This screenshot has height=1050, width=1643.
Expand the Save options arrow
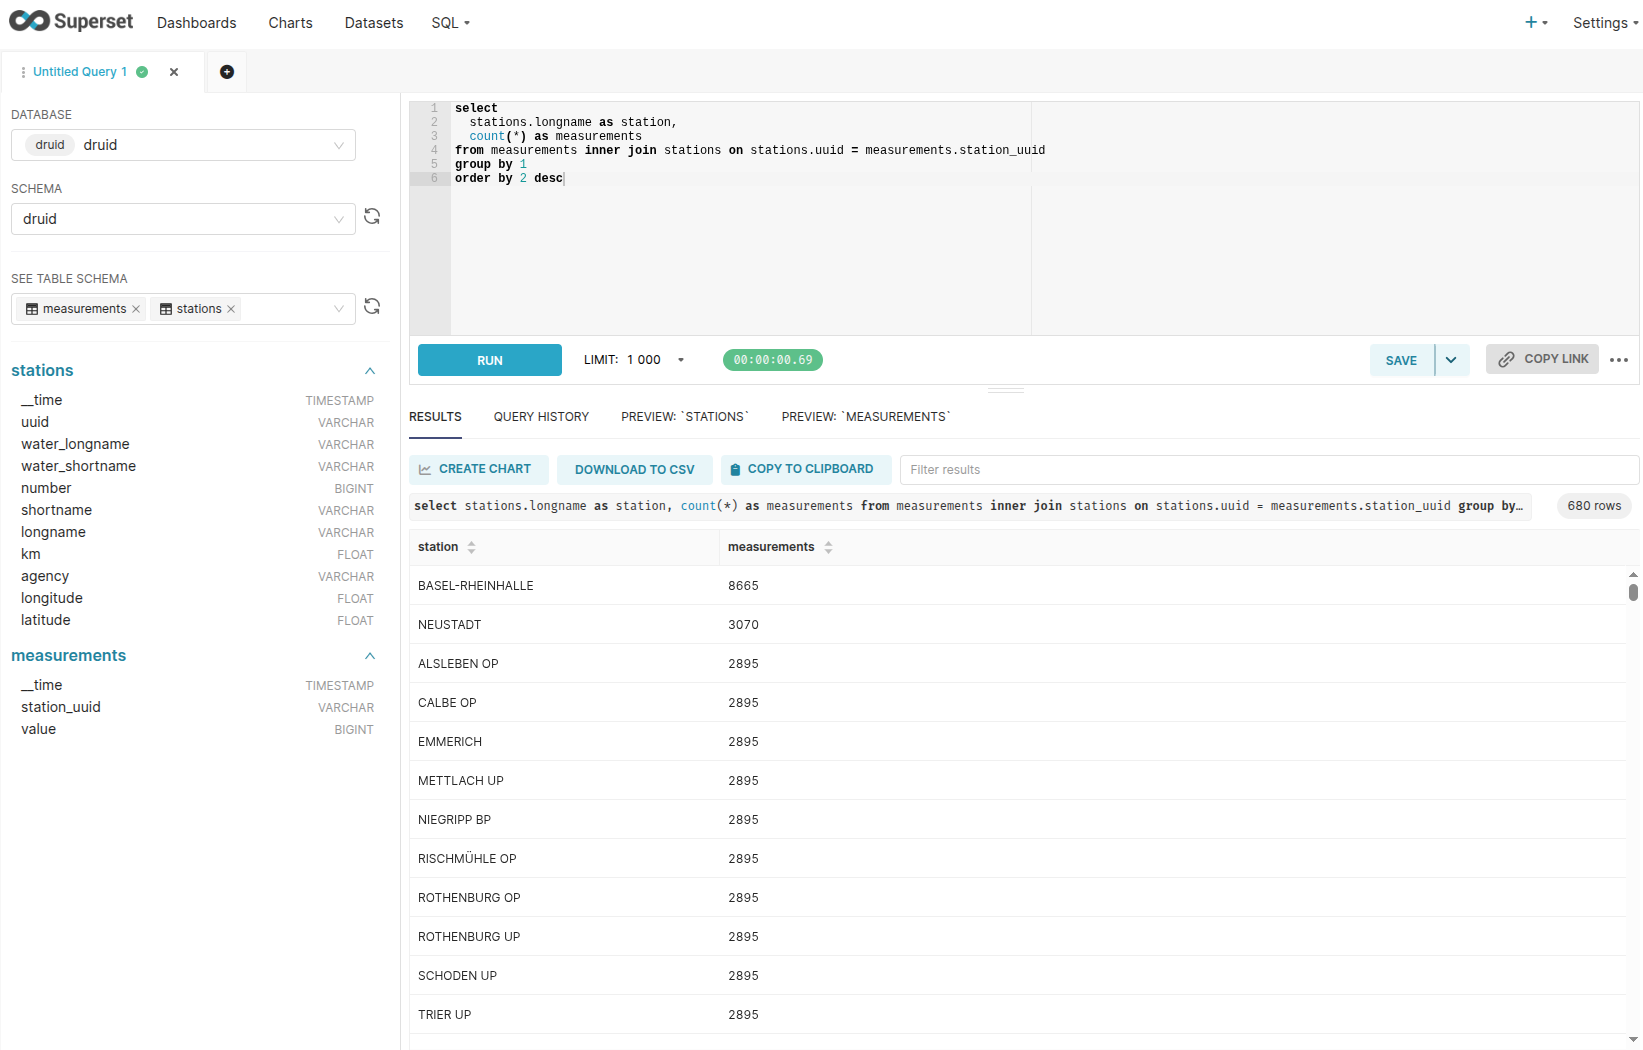coord(1451,360)
